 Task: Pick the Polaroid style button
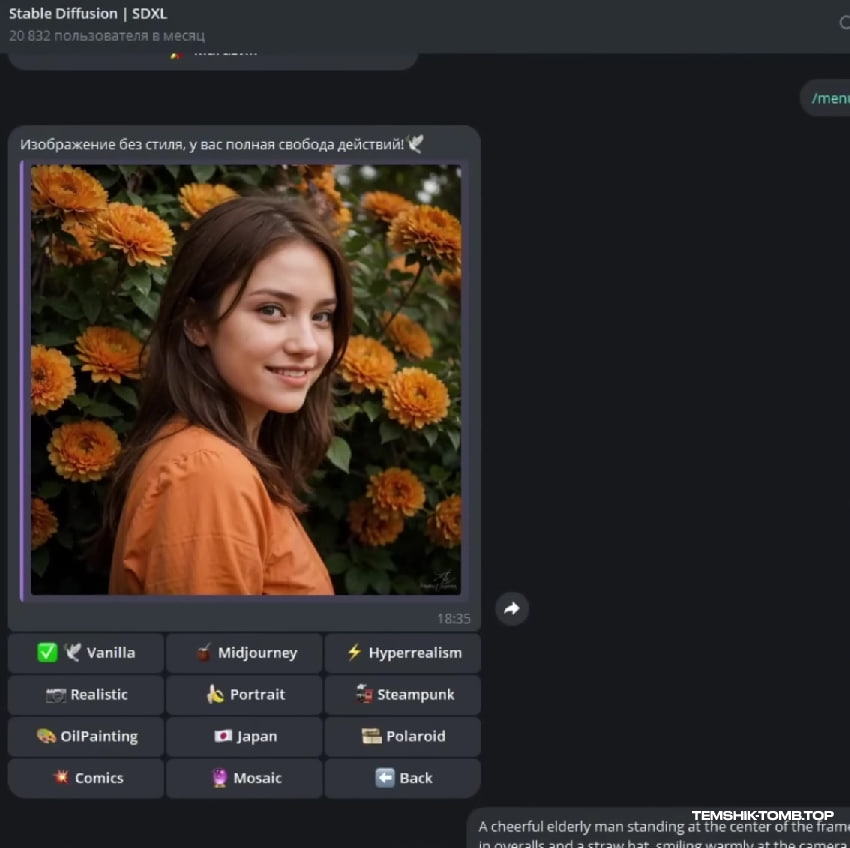click(x=403, y=737)
